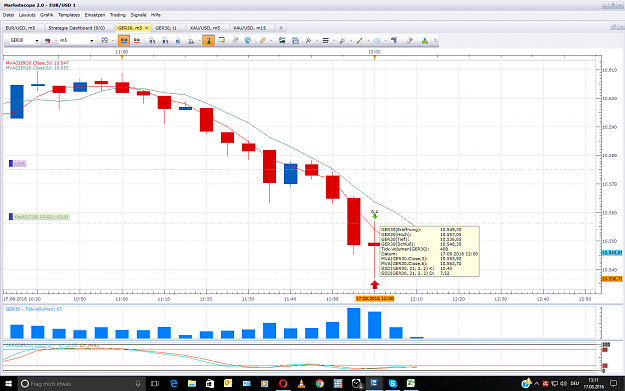Screen dimensions: 625x391
Task: Select the ruler measure tool
Action: pos(263,41)
